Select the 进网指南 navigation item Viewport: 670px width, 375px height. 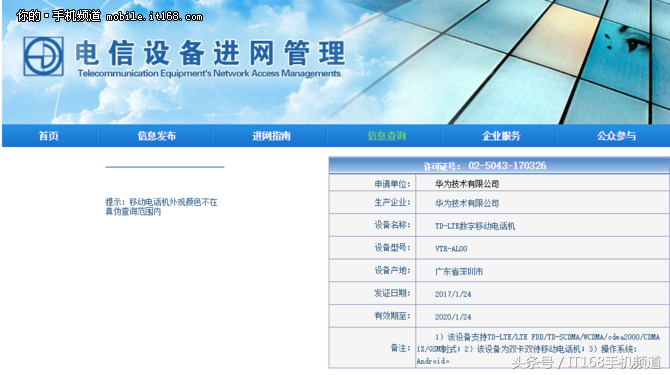[x=271, y=136]
